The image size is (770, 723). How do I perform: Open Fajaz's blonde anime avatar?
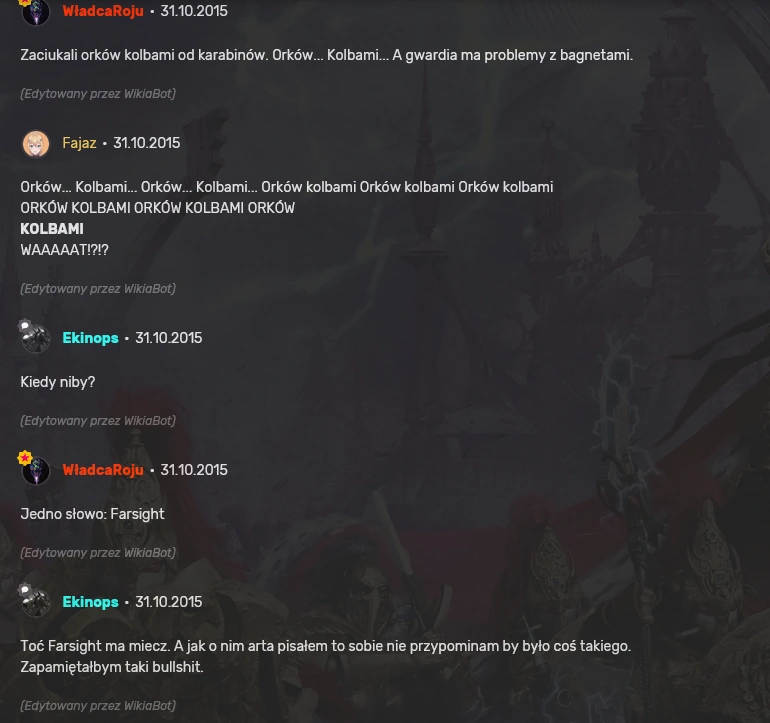pos(36,143)
